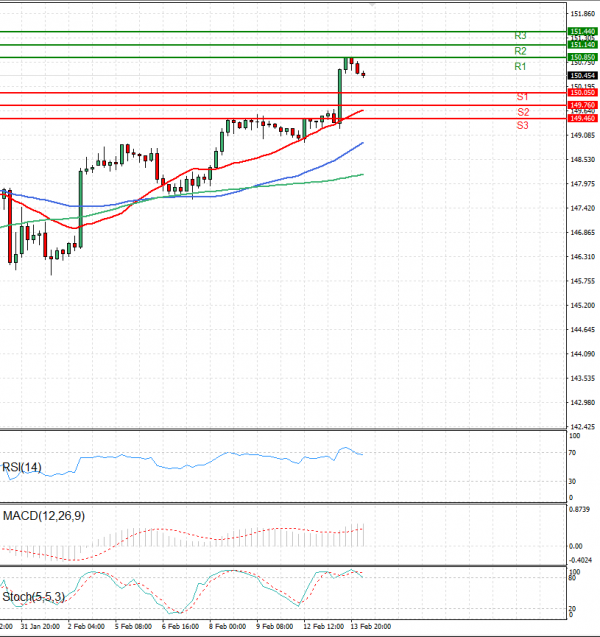Click the 146.310 price axis value
This screenshot has width=600, height=637.
[x=583, y=257]
